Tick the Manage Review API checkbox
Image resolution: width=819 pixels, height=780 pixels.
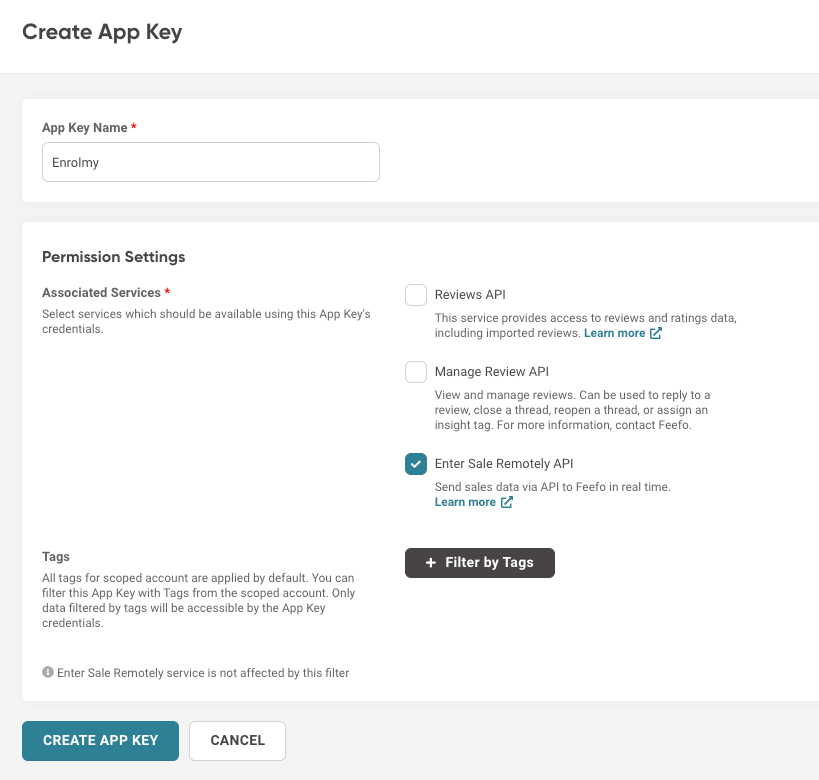coord(416,371)
